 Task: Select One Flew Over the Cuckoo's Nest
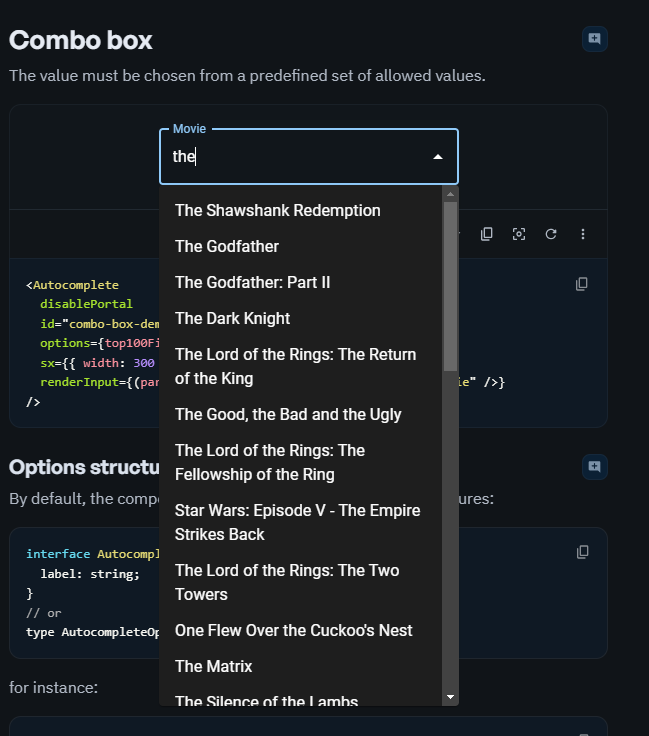pyautogui.click(x=293, y=630)
